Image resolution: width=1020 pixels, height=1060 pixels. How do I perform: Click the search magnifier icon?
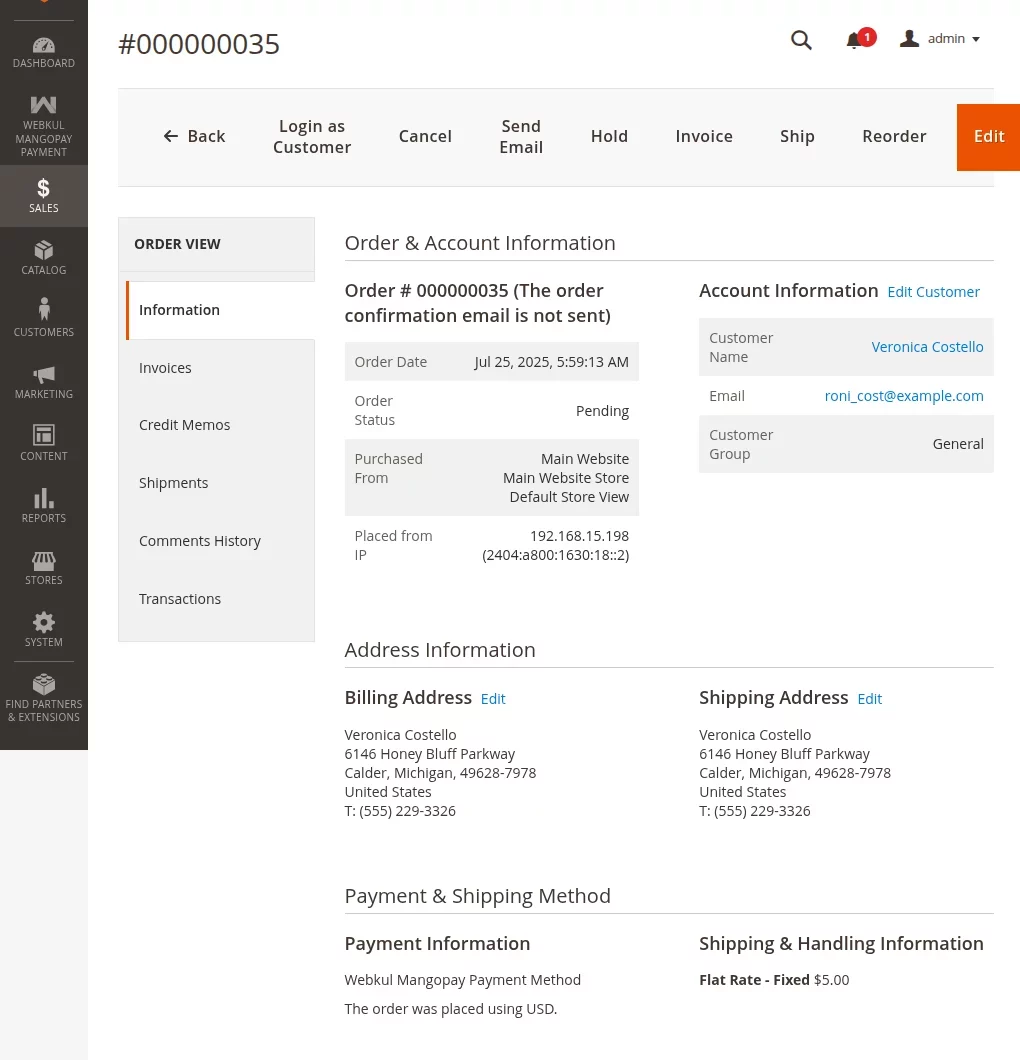coord(801,40)
